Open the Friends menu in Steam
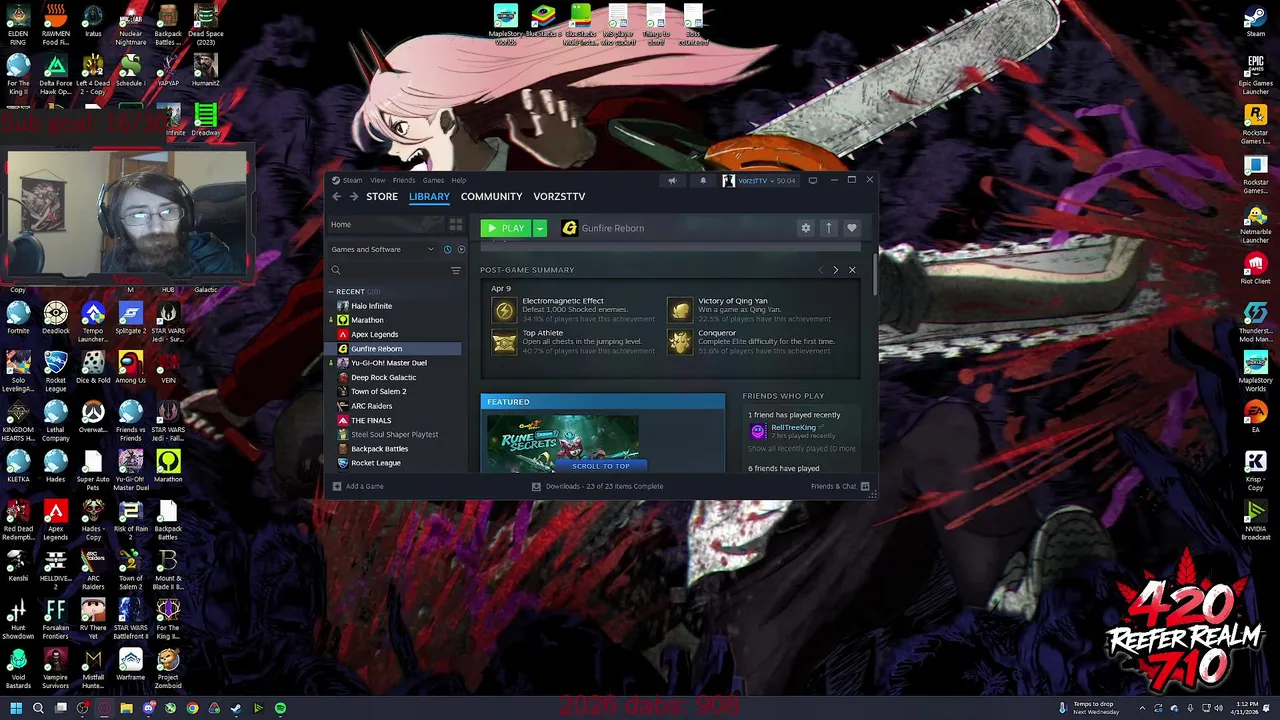 click(x=404, y=180)
